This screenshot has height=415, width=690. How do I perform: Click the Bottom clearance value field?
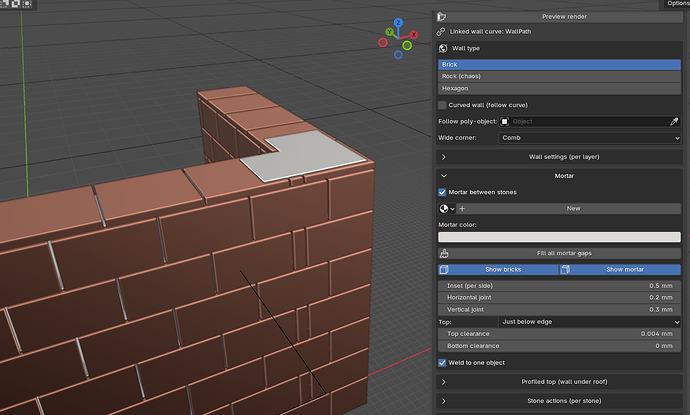point(559,346)
